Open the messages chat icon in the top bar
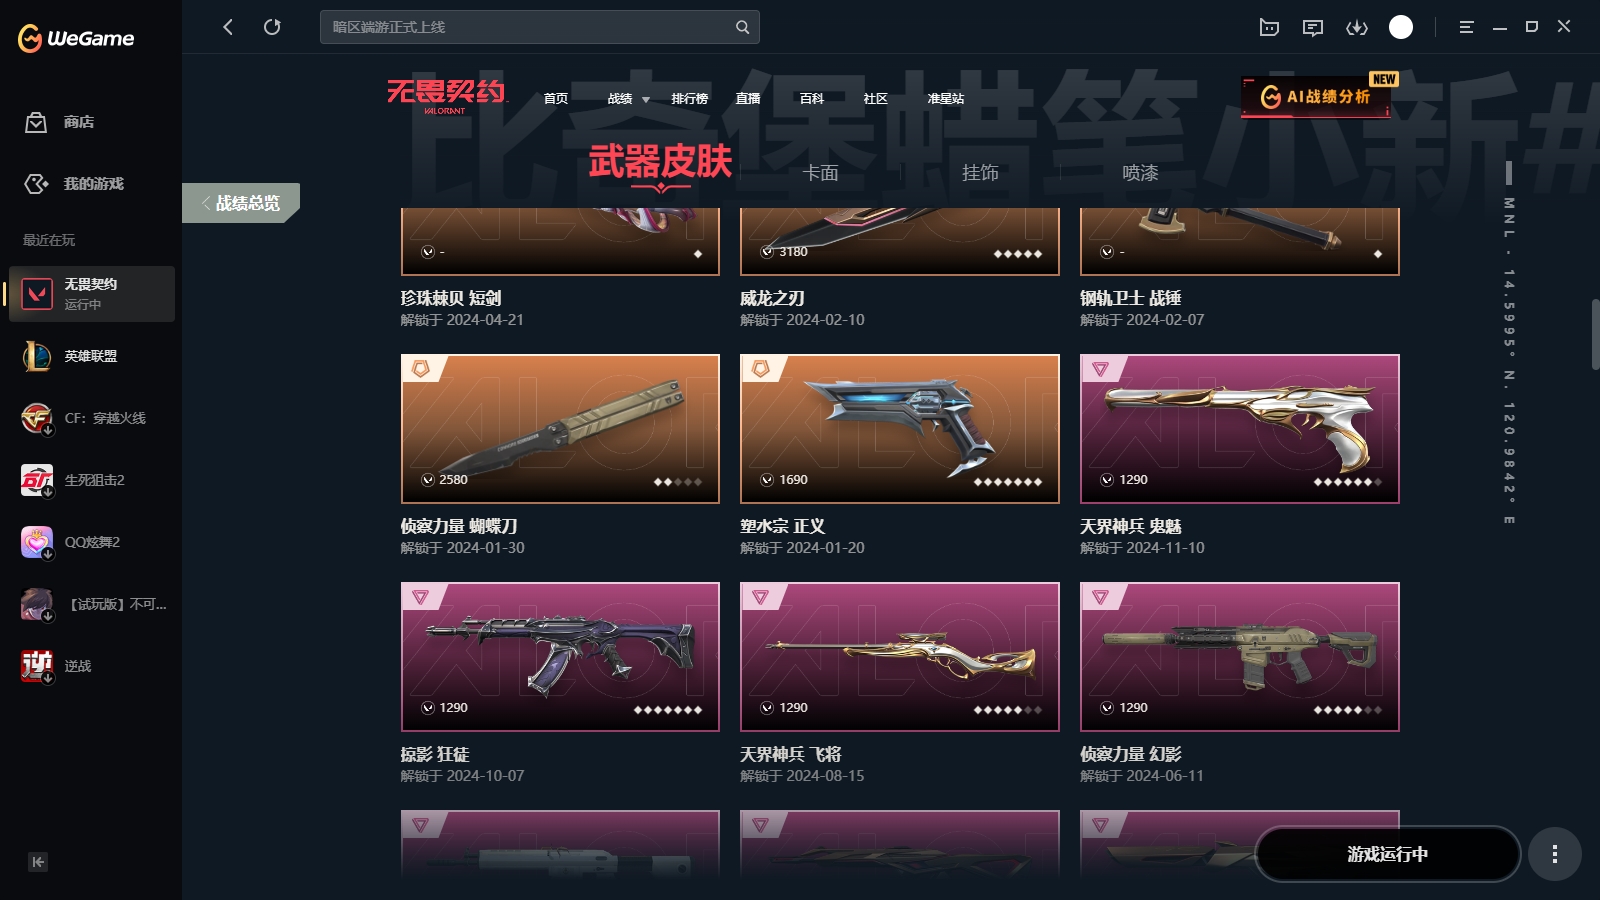This screenshot has width=1600, height=900. 1313,27
